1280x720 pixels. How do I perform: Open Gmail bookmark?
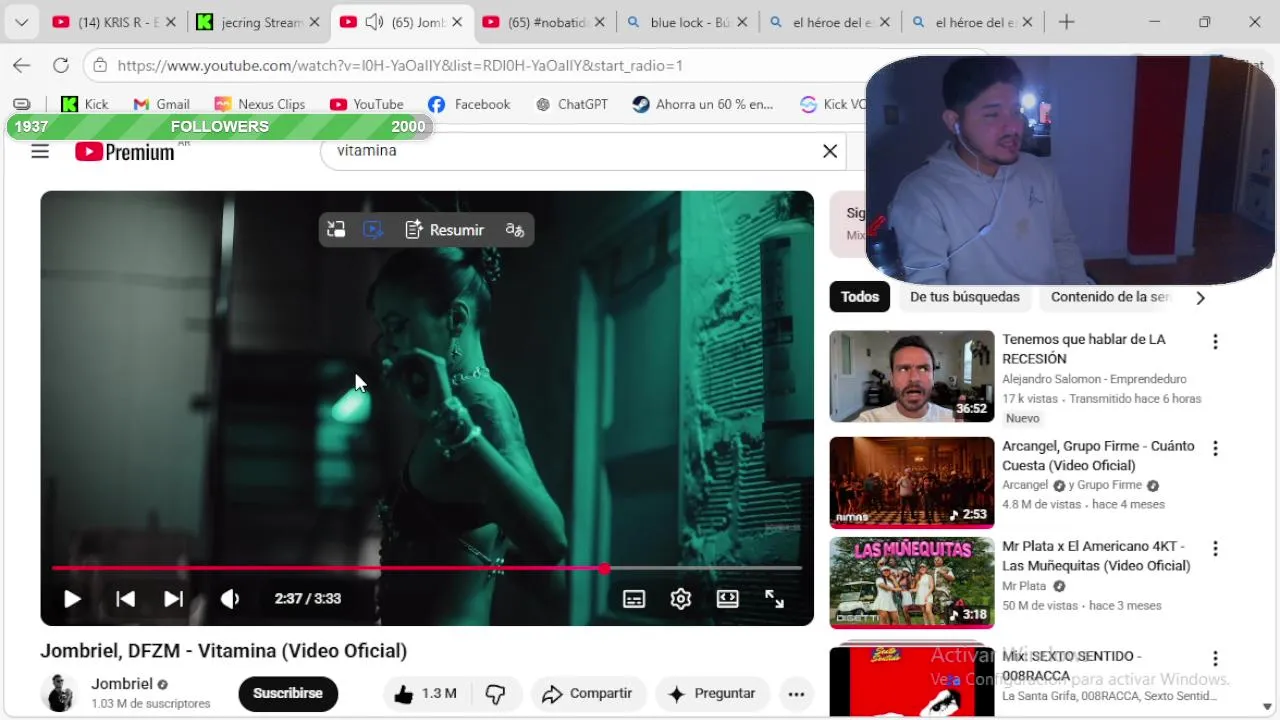coord(161,104)
